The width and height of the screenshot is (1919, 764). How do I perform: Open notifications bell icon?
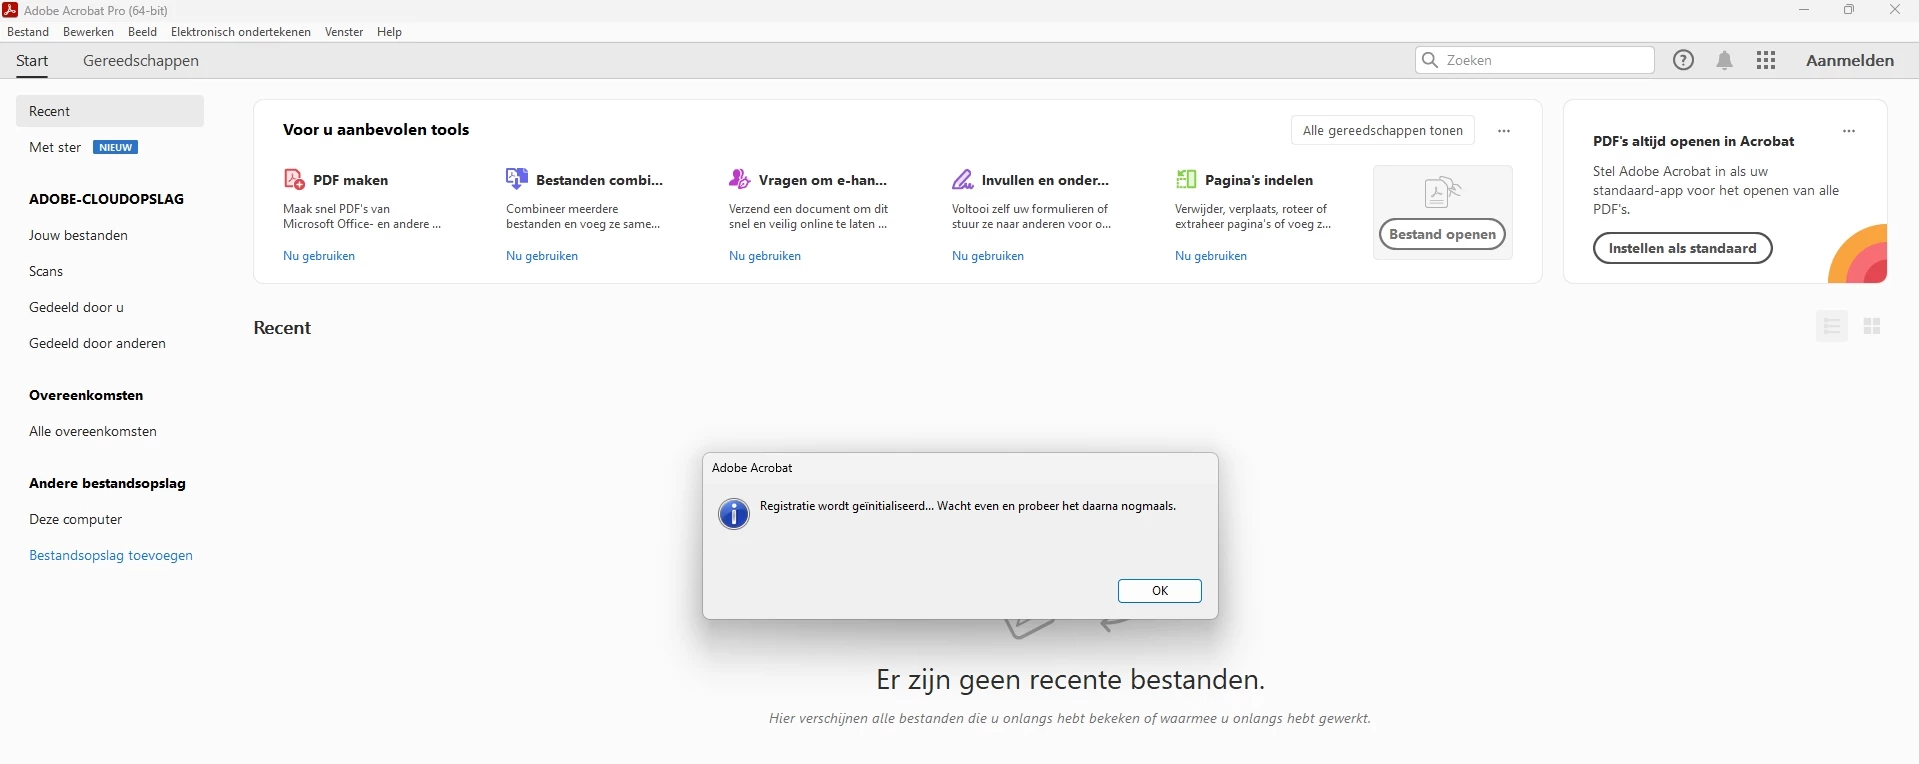pyautogui.click(x=1725, y=61)
